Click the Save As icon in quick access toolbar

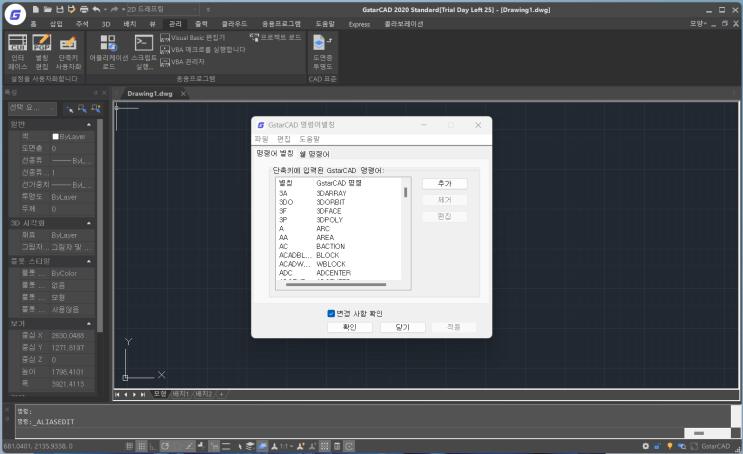point(72,9)
